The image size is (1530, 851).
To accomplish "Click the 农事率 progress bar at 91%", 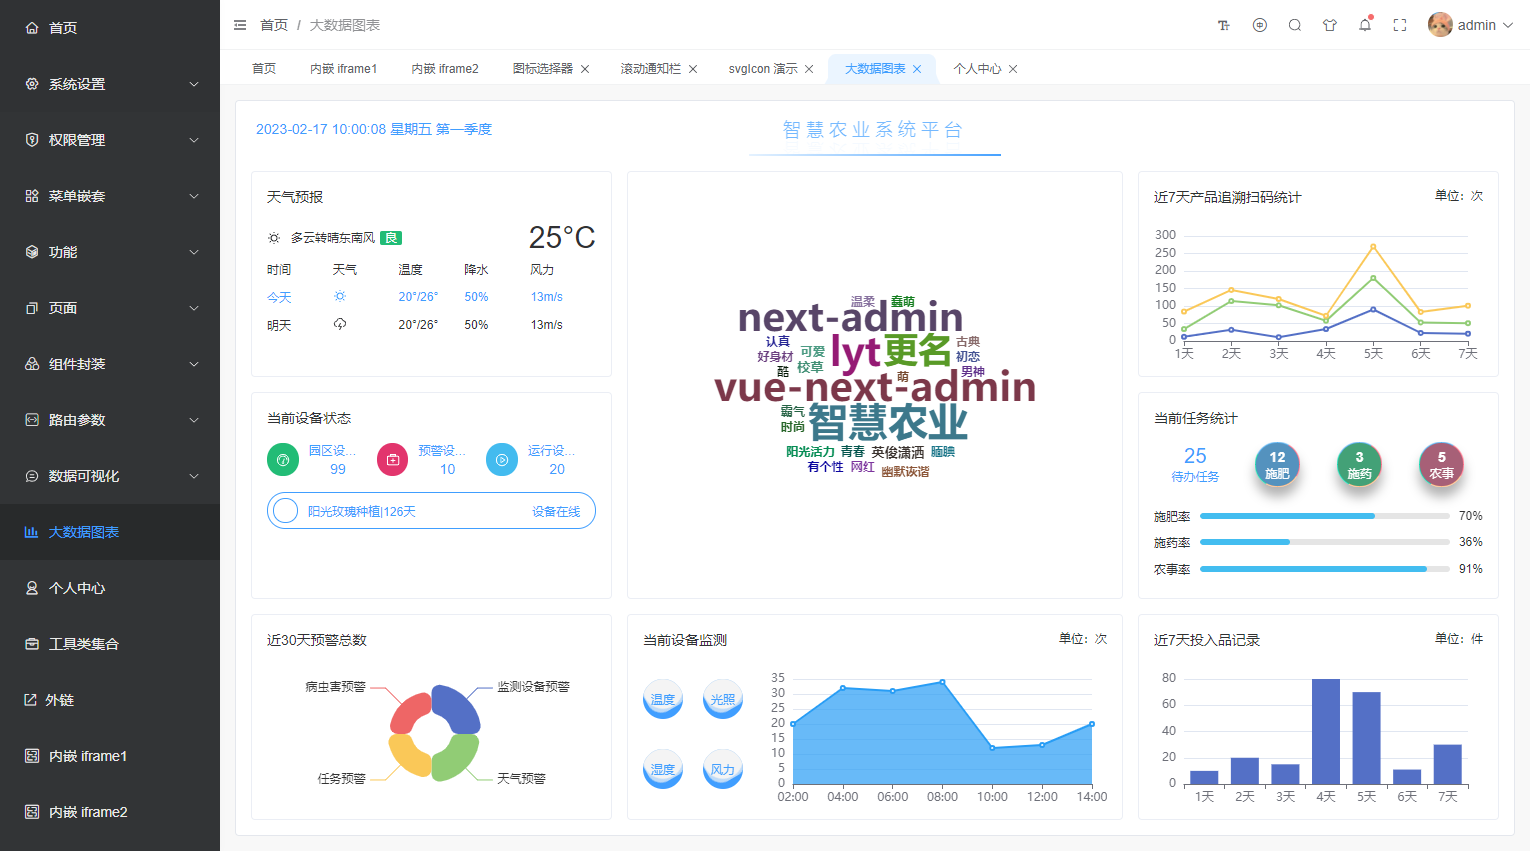I will click(x=1325, y=569).
